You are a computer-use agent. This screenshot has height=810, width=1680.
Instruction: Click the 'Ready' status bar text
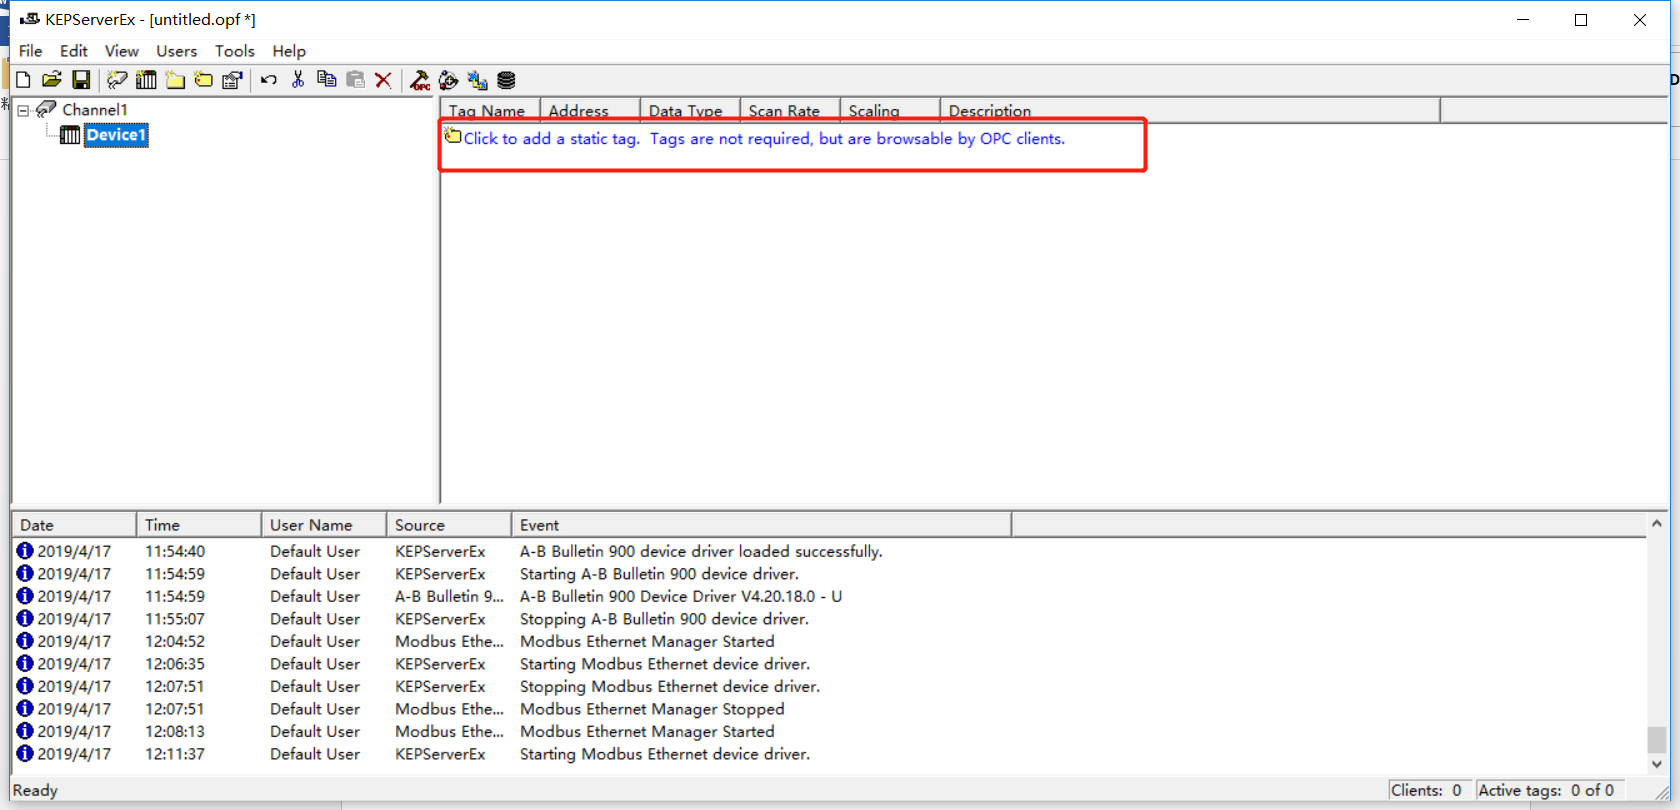click(35, 790)
